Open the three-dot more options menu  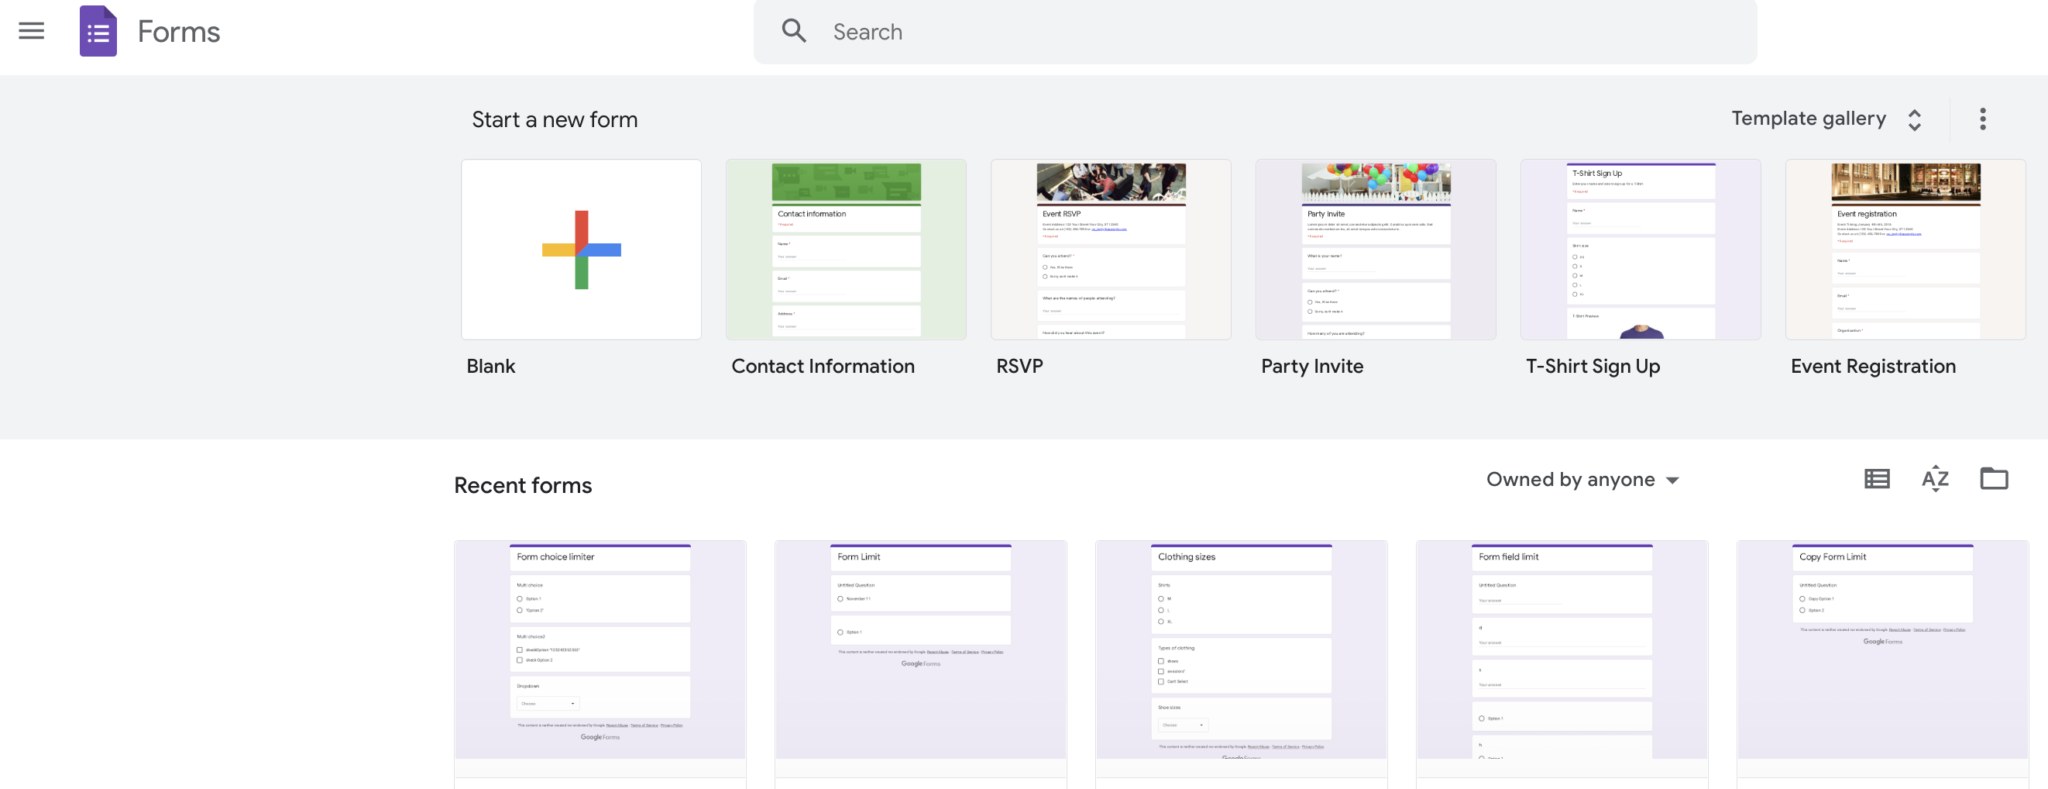(x=1982, y=119)
